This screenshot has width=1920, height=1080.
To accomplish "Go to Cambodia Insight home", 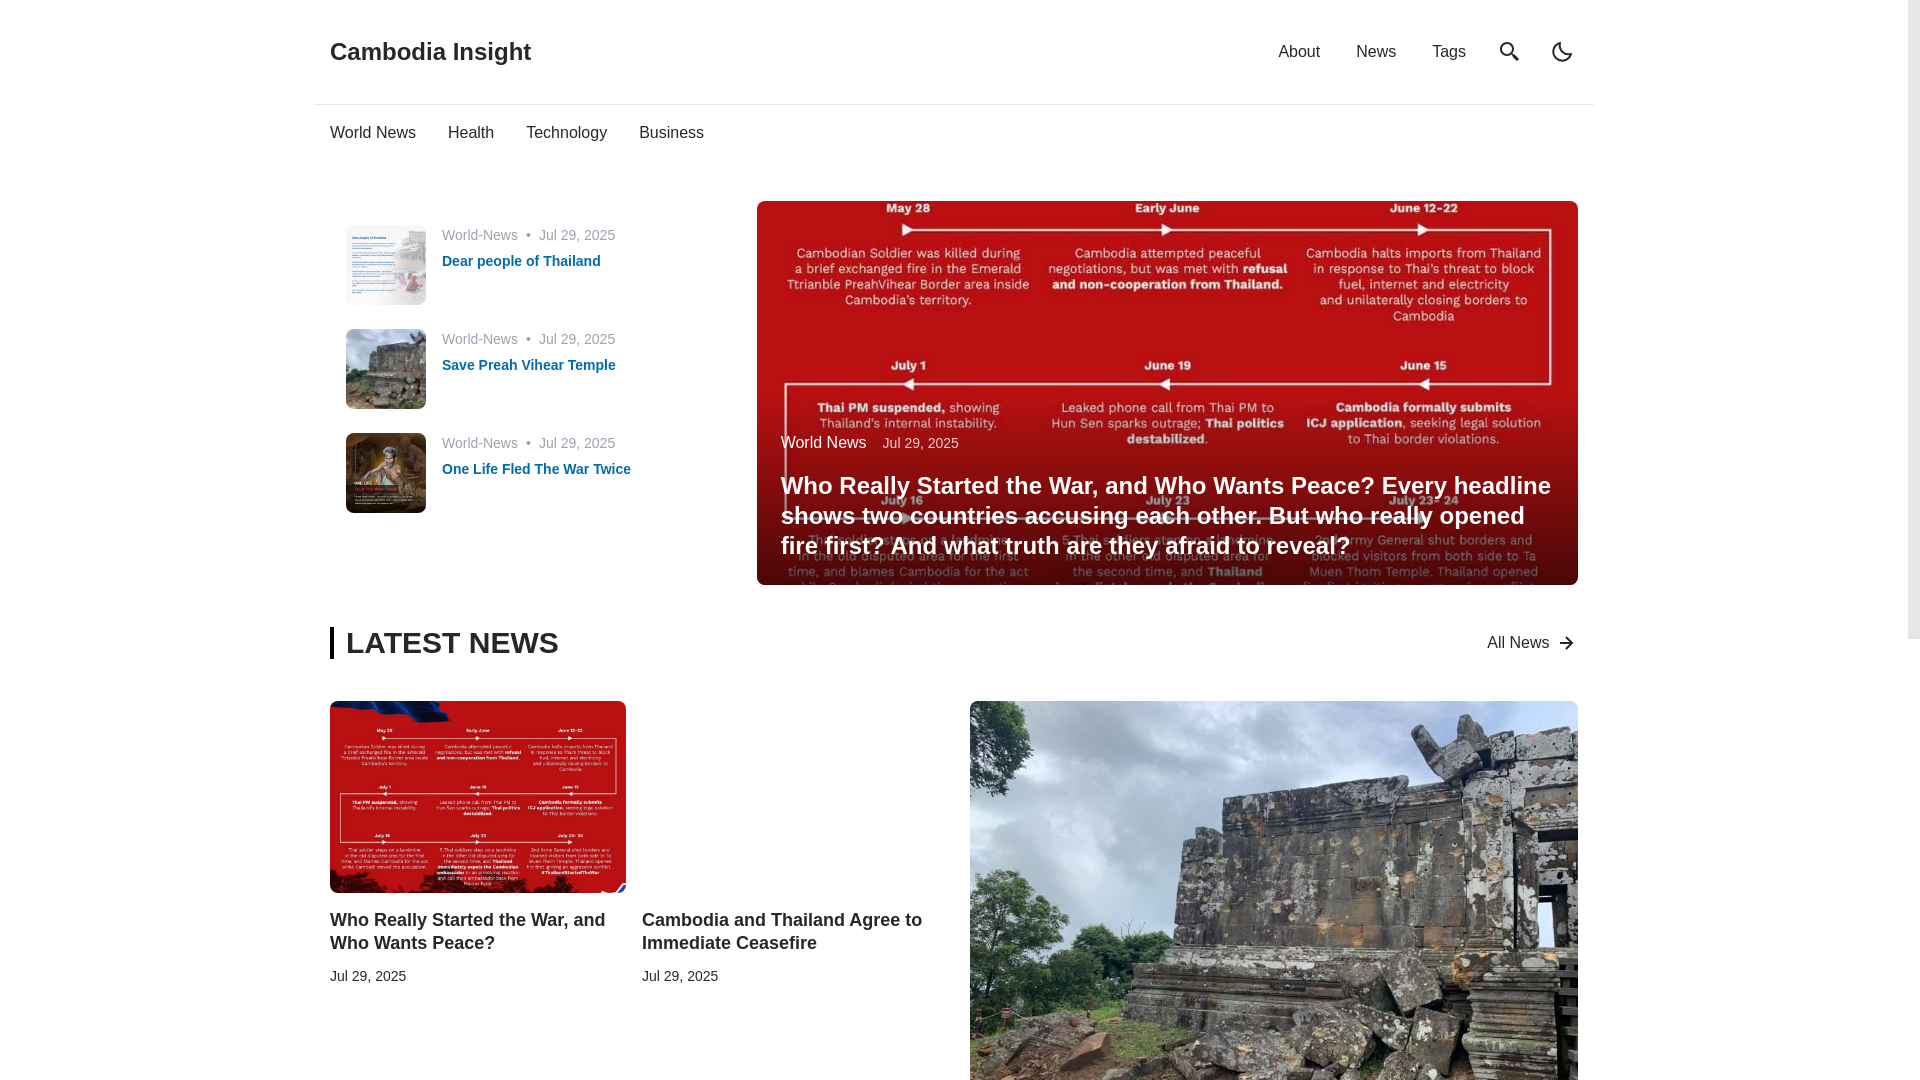I will click(430, 52).
